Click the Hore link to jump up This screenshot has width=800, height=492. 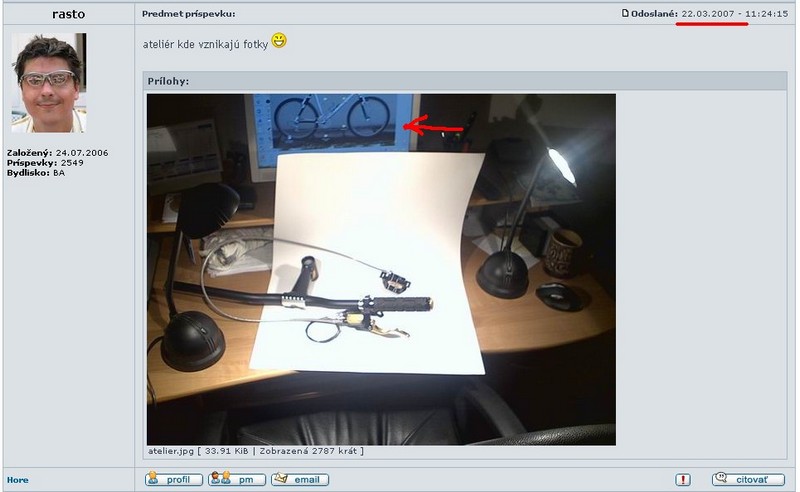coord(18,480)
